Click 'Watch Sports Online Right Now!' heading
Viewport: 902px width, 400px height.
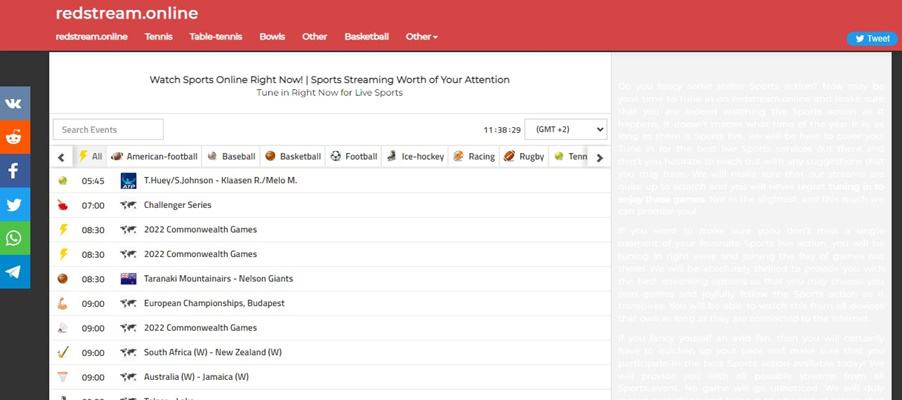pyautogui.click(x=226, y=79)
